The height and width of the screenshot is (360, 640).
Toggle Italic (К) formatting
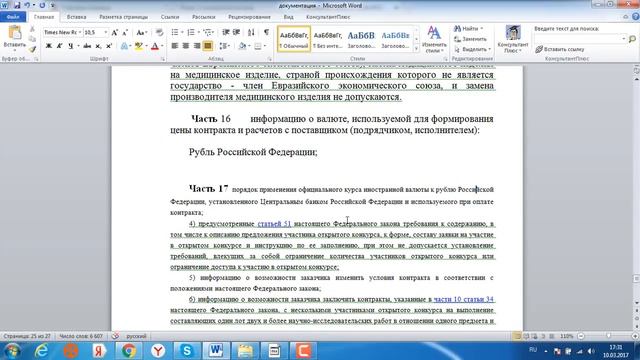coord(59,46)
